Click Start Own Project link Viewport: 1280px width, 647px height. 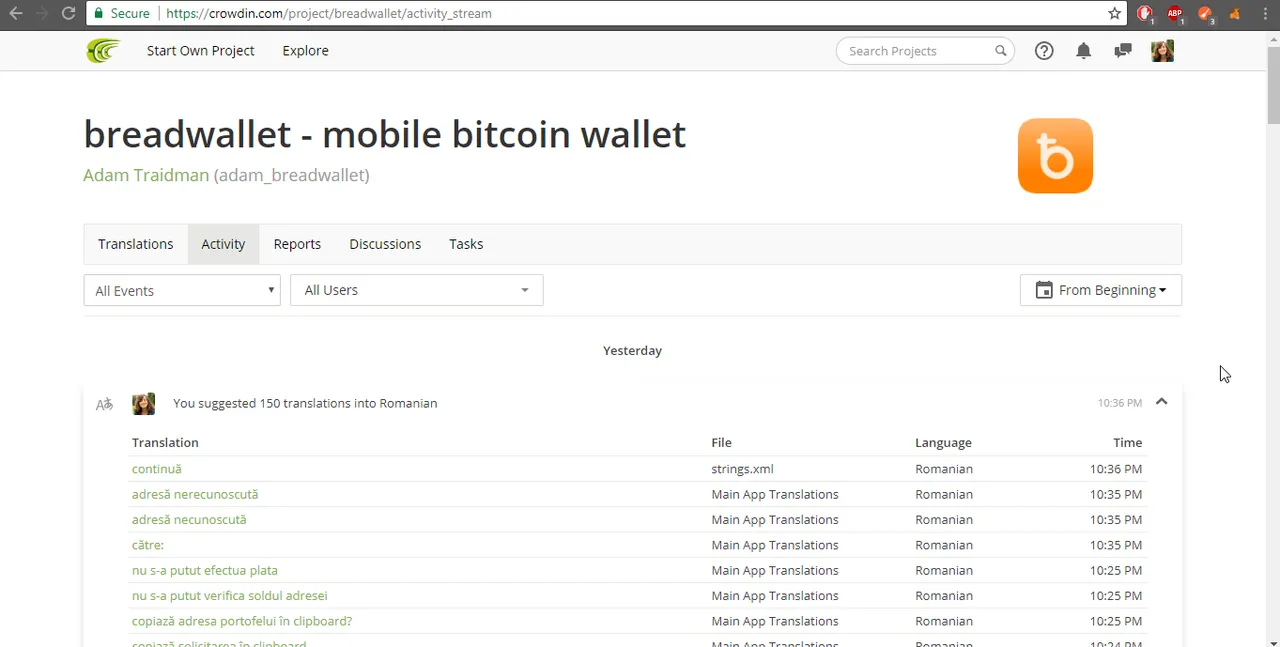pyautogui.click(x=200, y=50)
